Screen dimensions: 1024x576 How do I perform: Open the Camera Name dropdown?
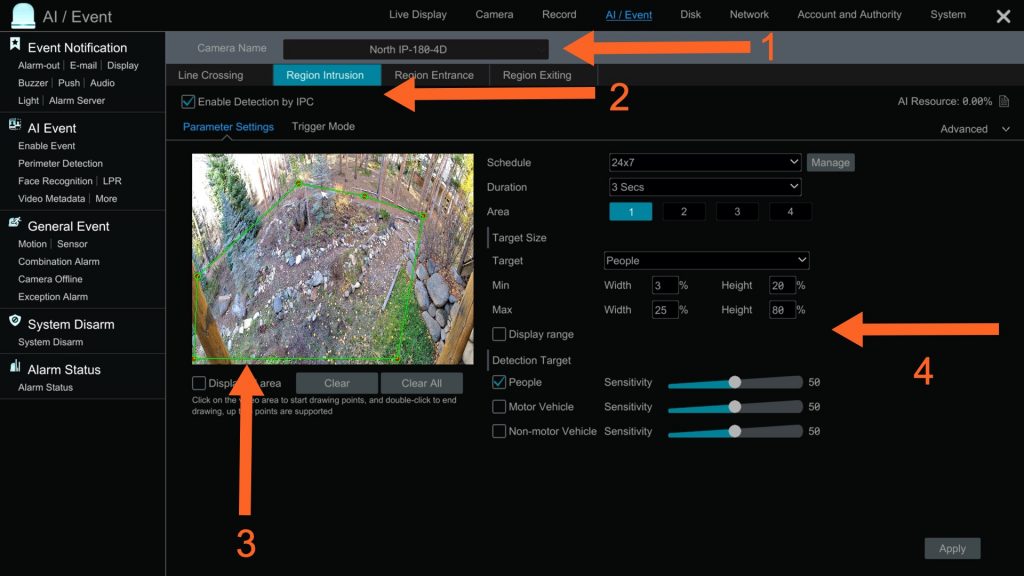[x=415, y=49]
